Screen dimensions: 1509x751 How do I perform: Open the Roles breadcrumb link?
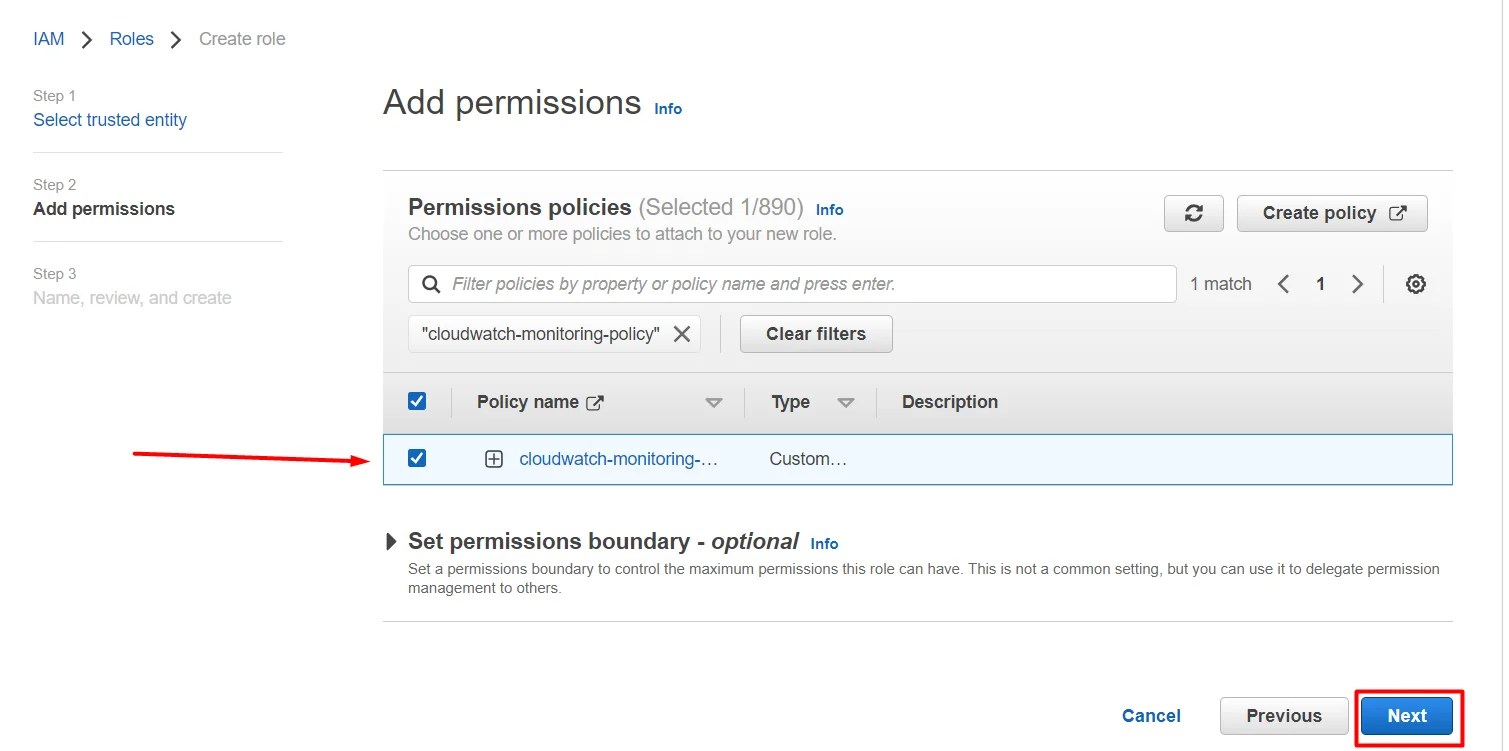[x=131, y=38]
